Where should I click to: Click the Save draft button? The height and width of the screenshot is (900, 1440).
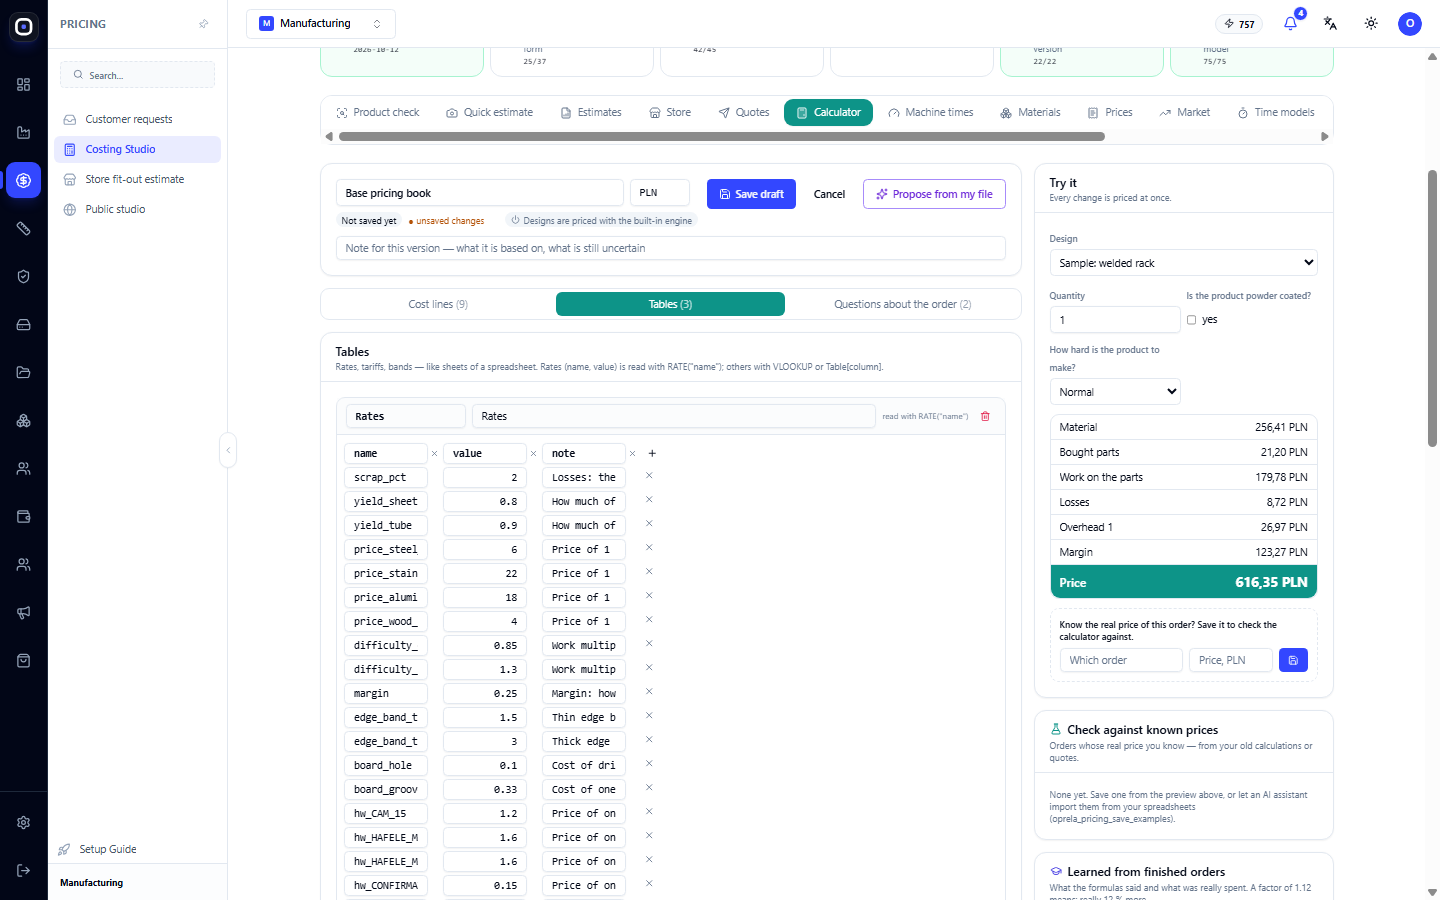click(x=751, y=194)
